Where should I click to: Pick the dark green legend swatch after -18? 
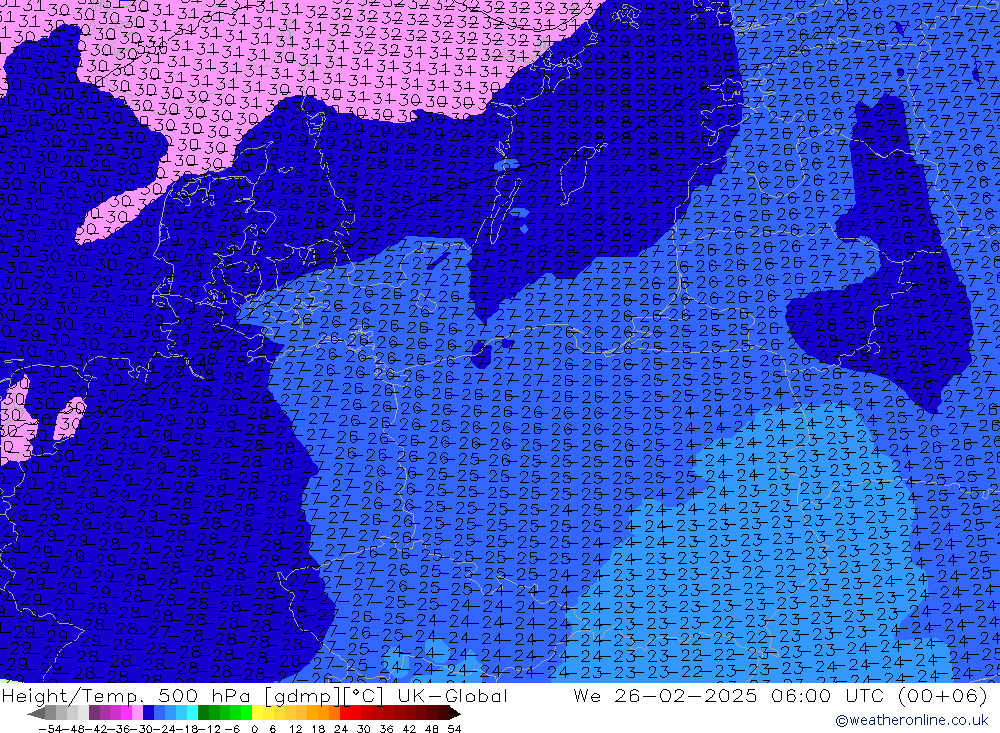203,713
